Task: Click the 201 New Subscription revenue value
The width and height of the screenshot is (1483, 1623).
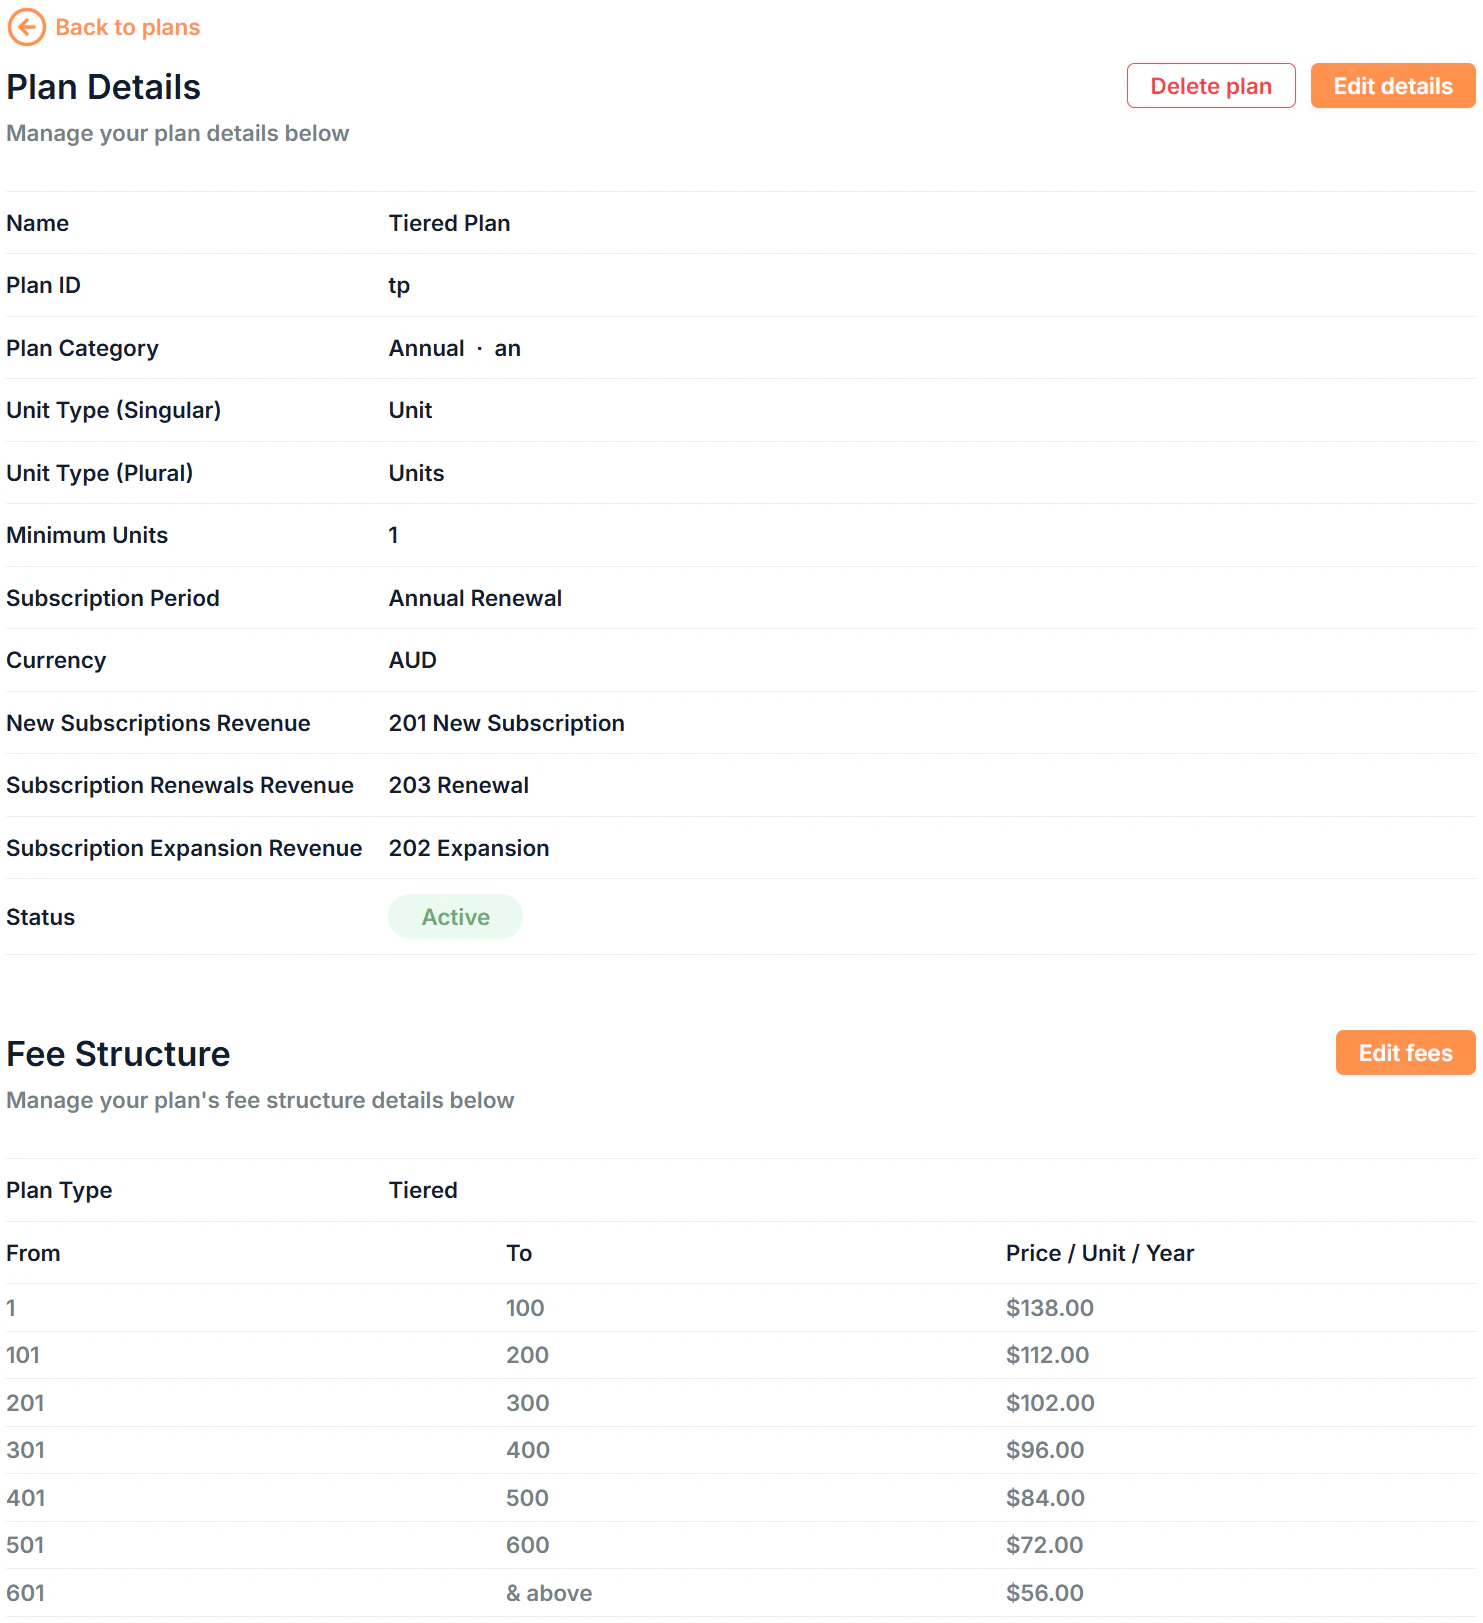Action: click(507, 723)
